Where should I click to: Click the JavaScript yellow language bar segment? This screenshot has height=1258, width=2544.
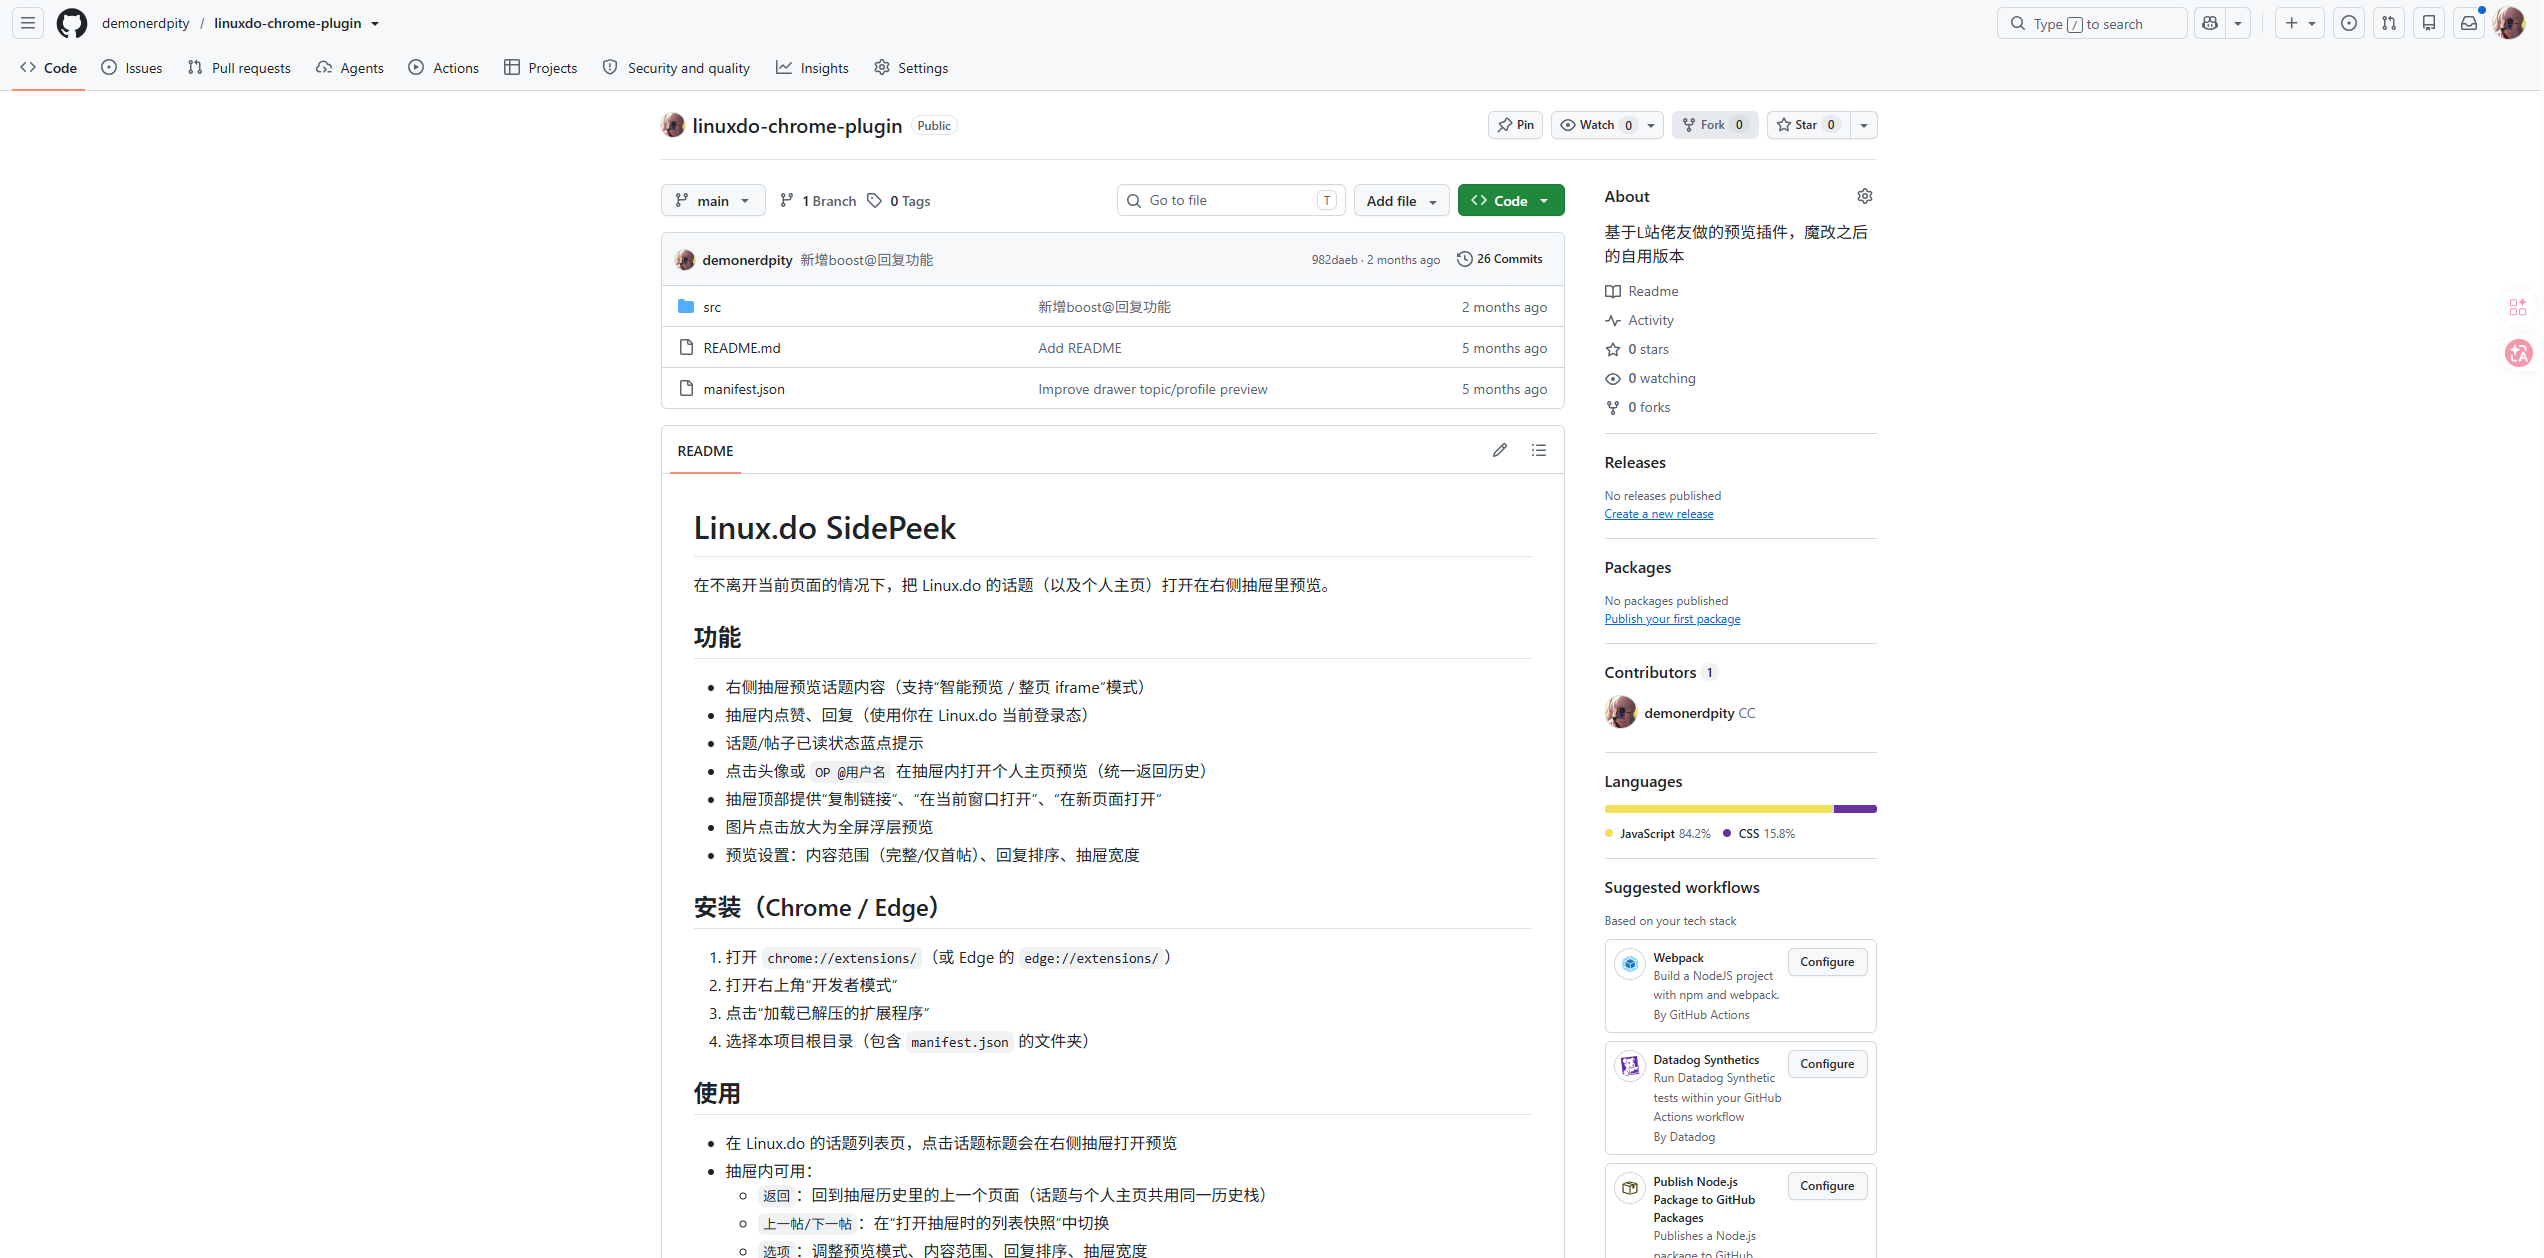1719,809
